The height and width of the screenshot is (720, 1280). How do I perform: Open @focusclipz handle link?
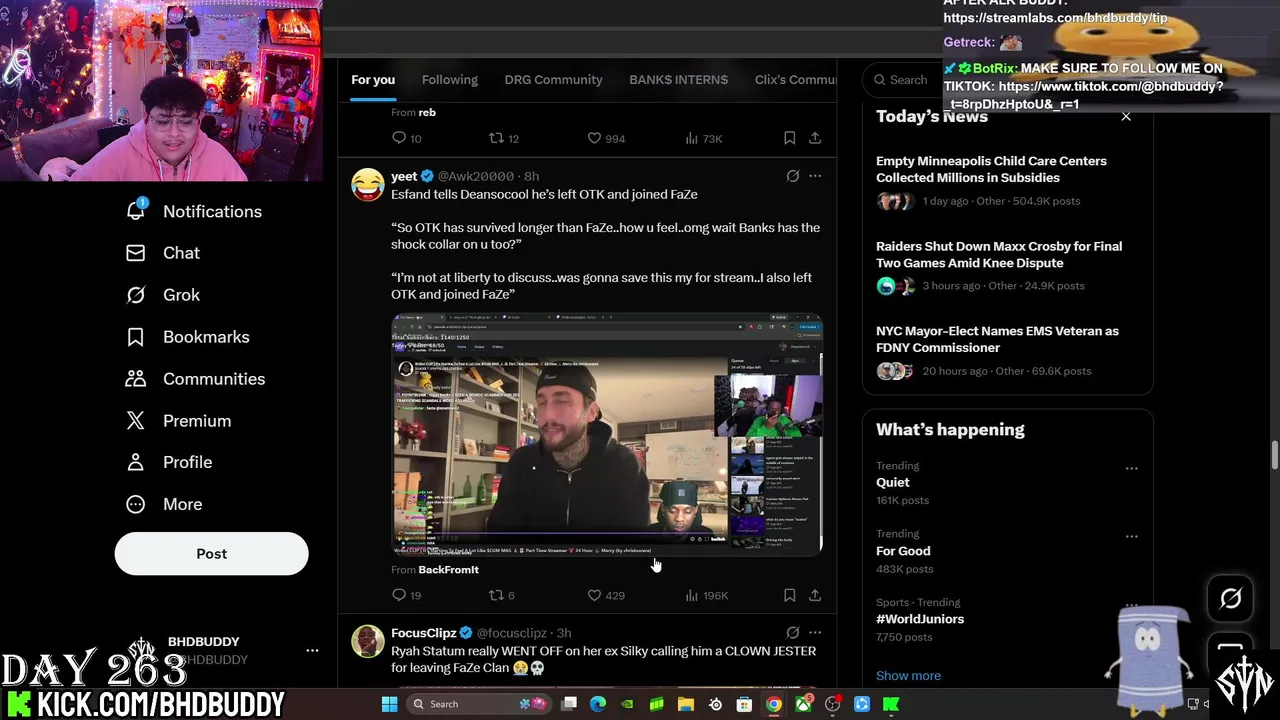[x=512, y=633]
